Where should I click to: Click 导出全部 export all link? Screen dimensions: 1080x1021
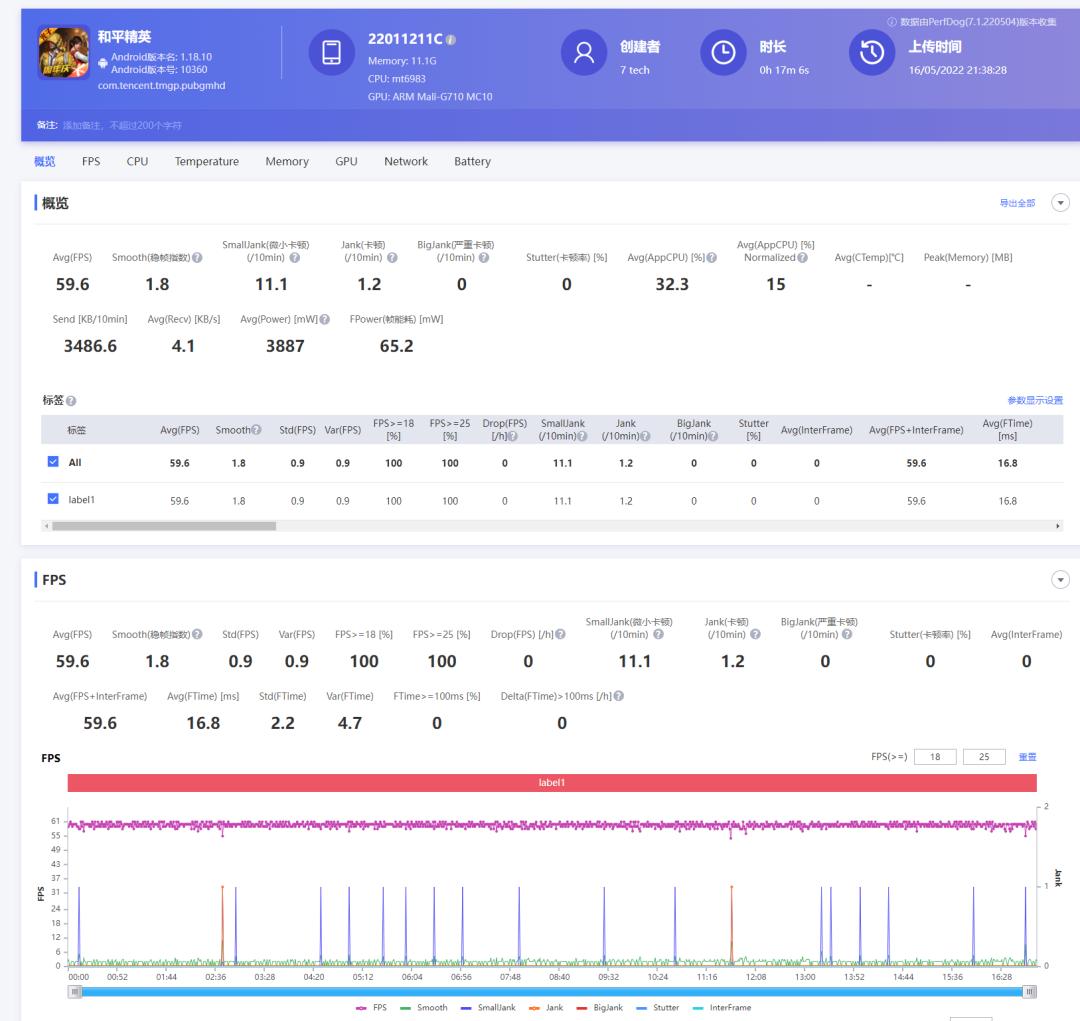coord(1017,203)
